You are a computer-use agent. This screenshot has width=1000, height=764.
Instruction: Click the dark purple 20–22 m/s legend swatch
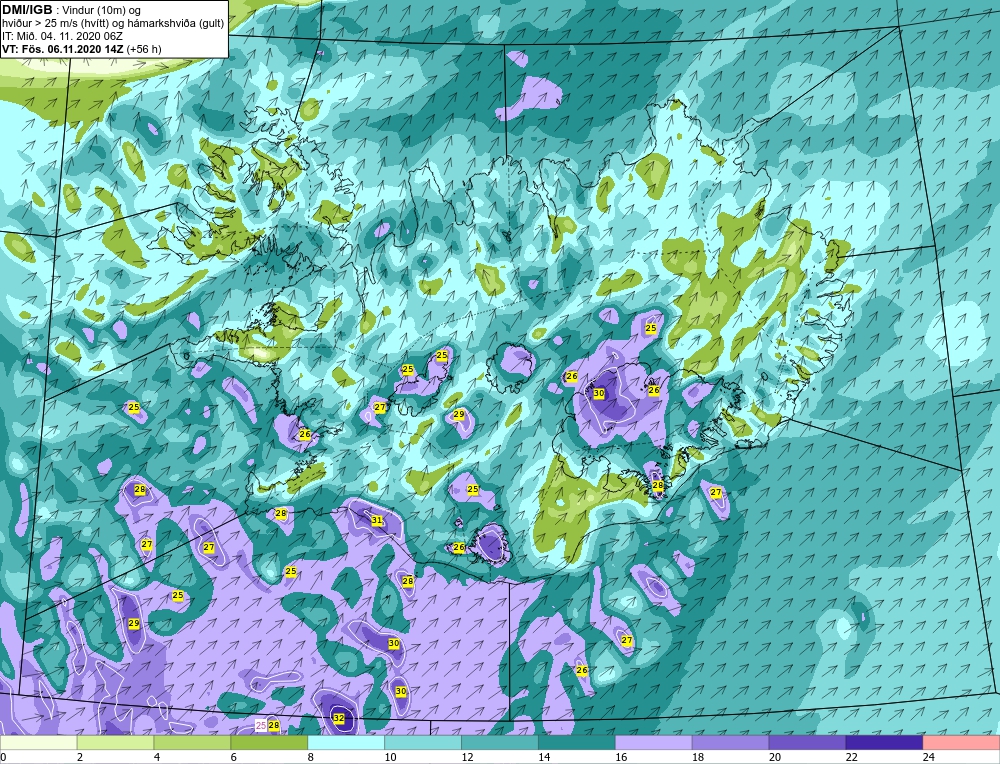click(x=807, y=743)
